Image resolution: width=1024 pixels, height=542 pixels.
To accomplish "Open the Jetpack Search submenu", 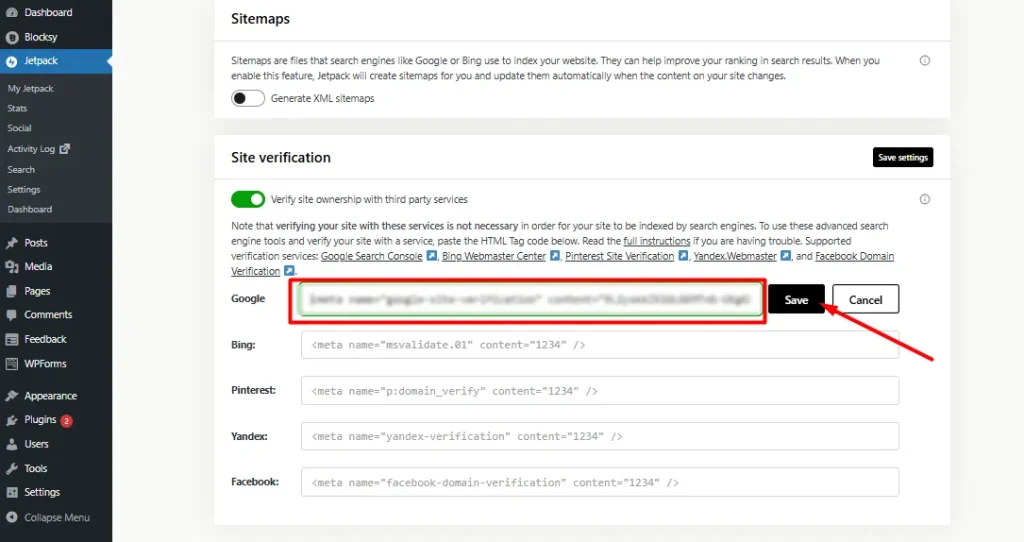I will point(21,170).
